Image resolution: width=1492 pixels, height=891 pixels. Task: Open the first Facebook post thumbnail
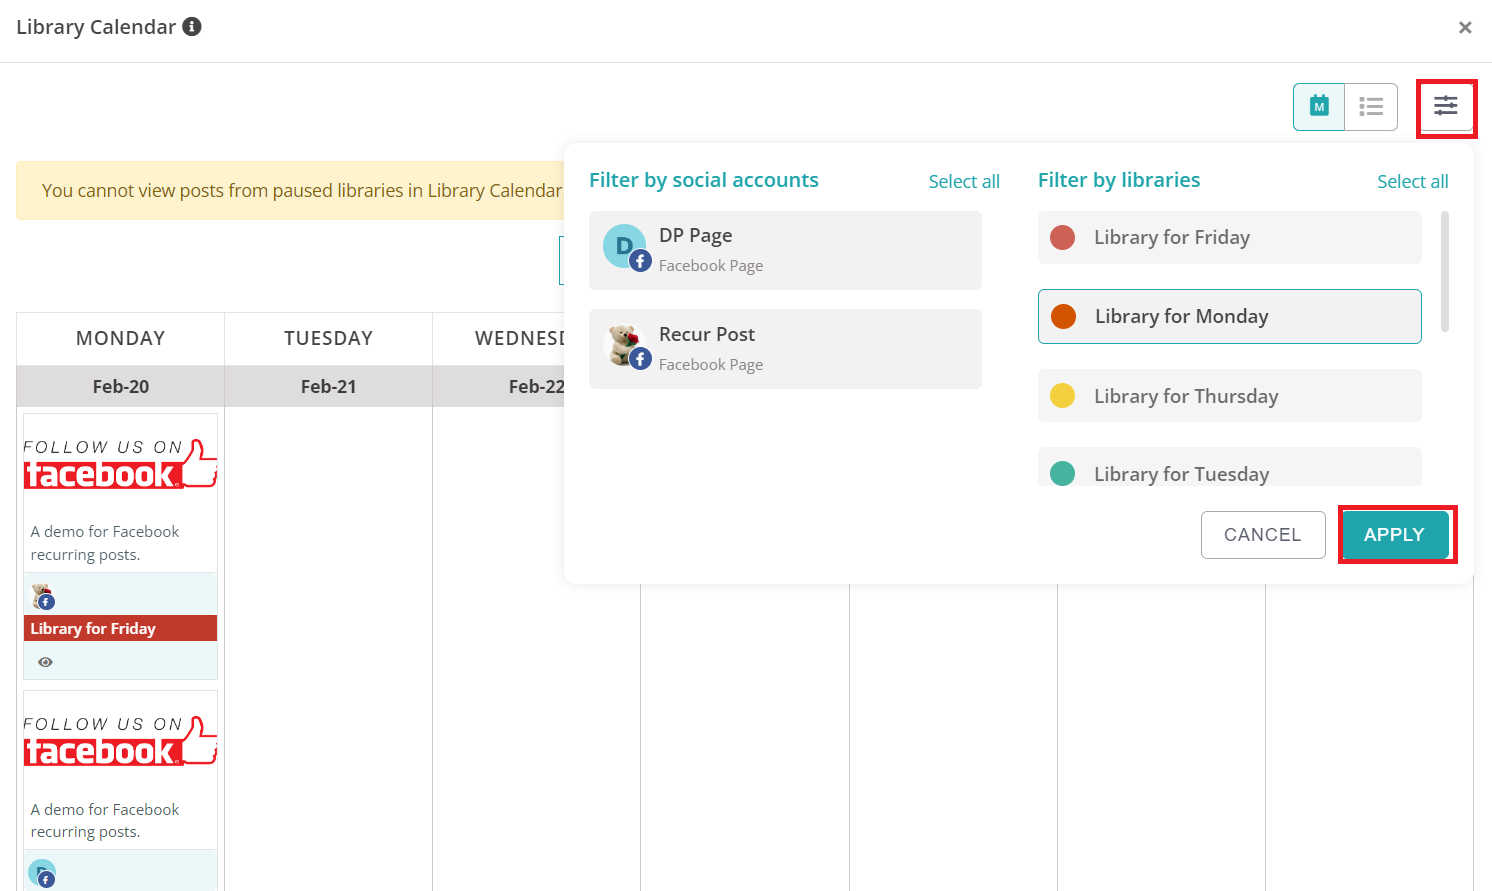(x=120, y=464)
